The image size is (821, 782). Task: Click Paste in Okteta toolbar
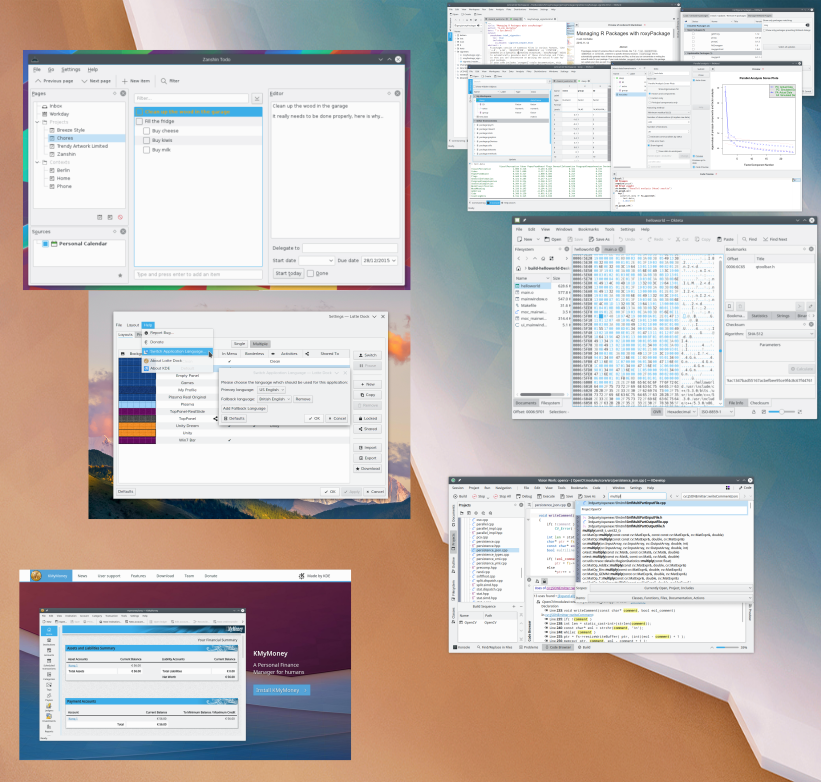(725, 239)
